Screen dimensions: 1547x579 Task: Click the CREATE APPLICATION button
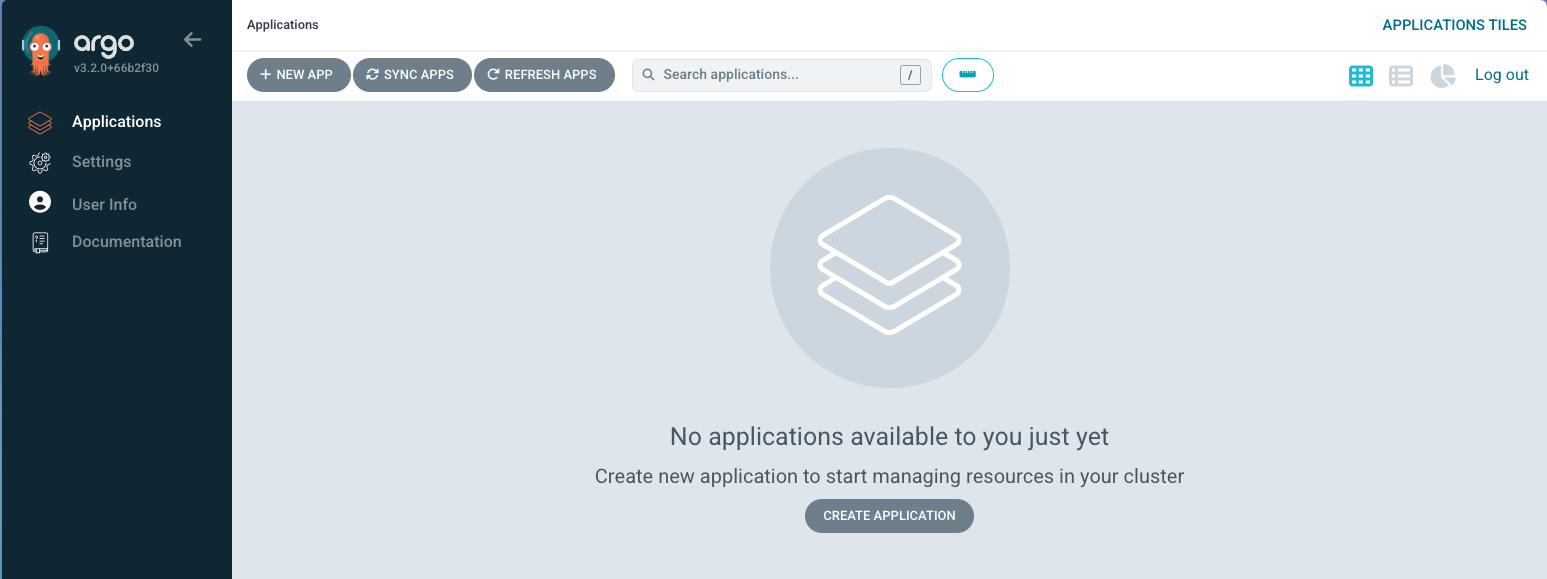coord(889,515)
